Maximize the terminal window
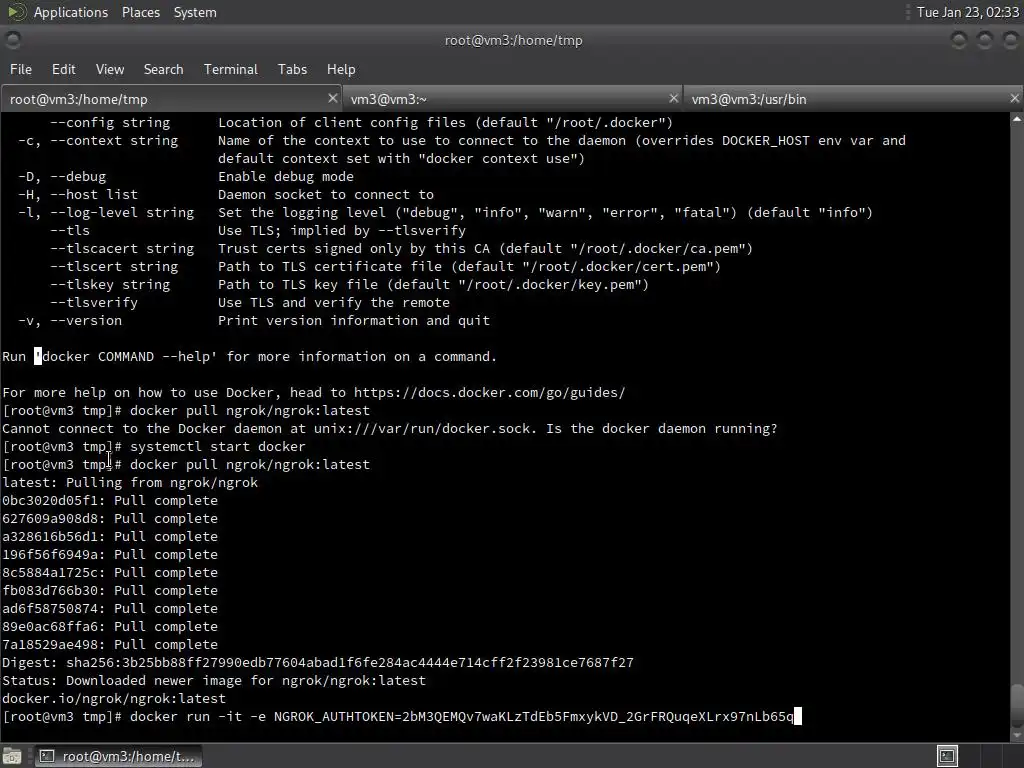Viewport: 1024px width, 768px height. pyautogui.click(x=984, y=40)
